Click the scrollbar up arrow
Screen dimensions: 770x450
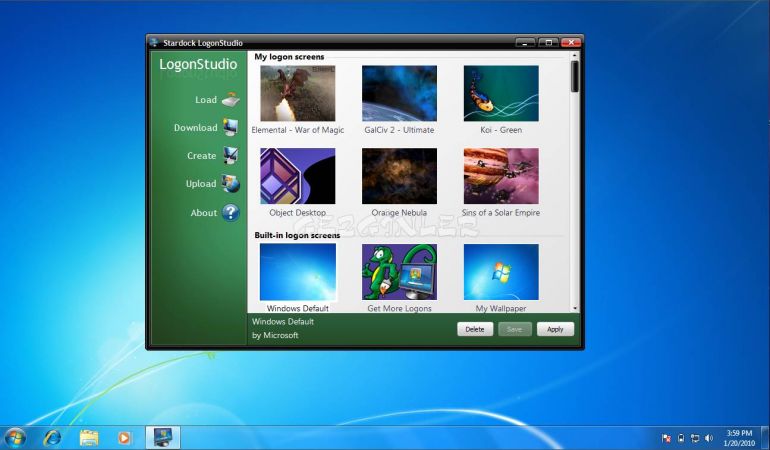coord(575,56)
